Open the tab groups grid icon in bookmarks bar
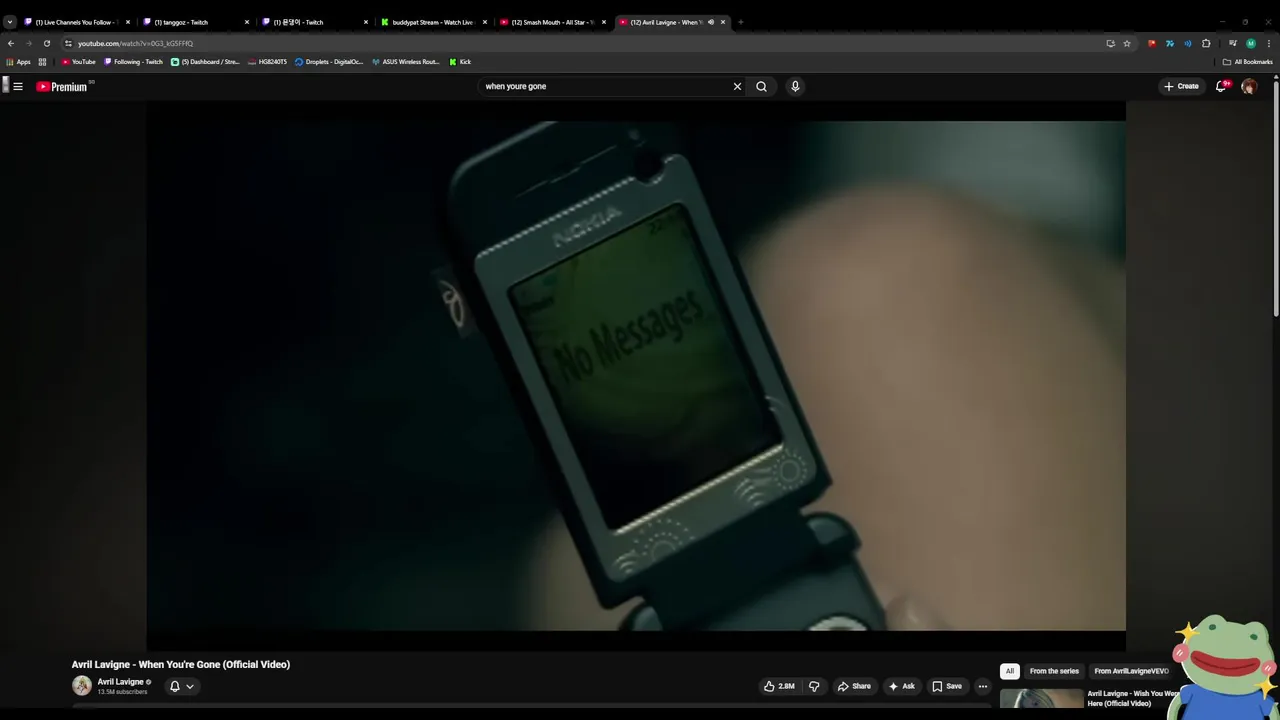The height and width of the screenshot is (720, 1280). (42, 62)
